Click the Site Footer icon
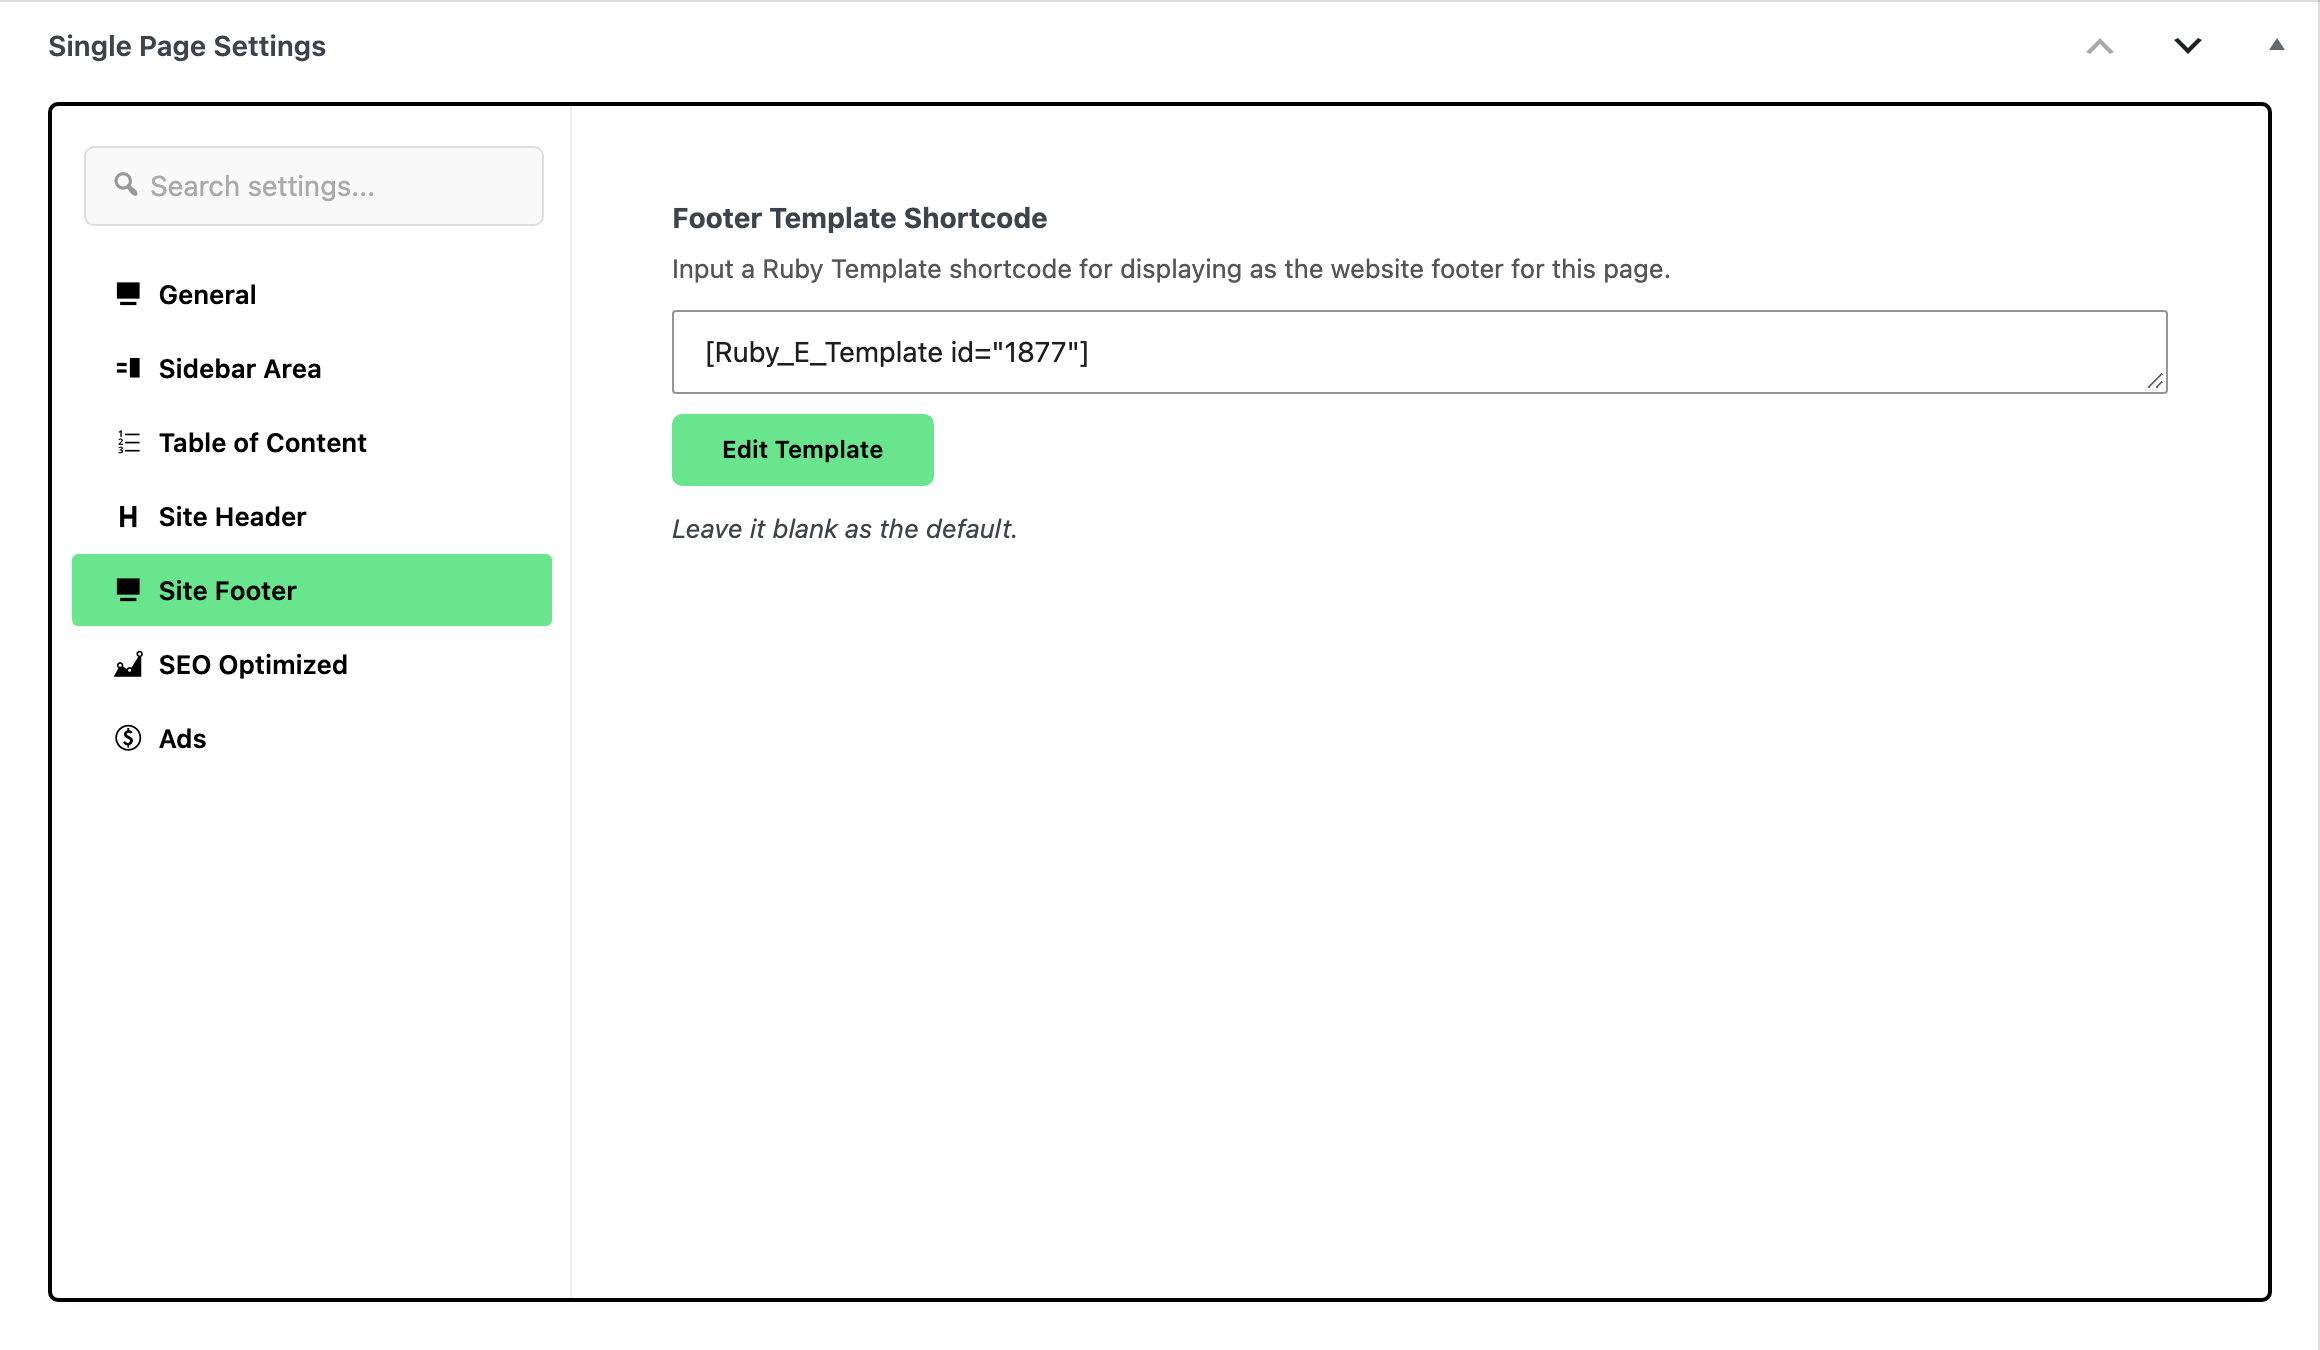2320x1350 pixels. click(128, 590)
